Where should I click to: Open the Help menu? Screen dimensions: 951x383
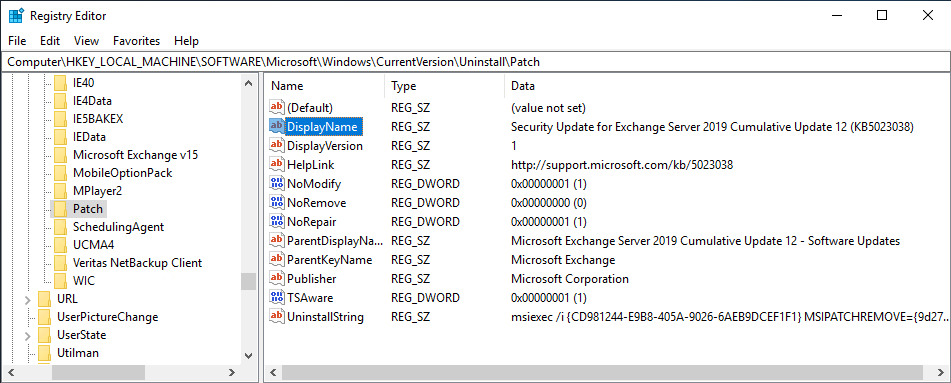186,41
